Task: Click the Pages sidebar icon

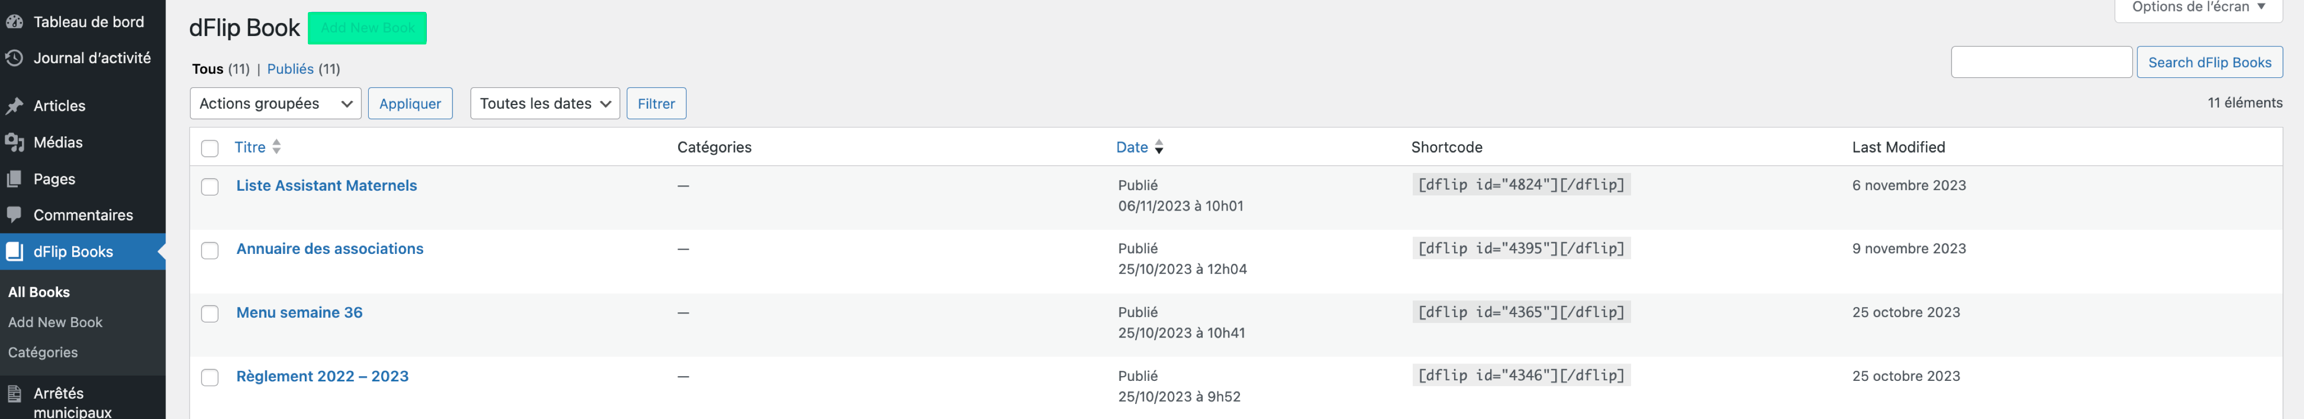Action: pos(15,179)
